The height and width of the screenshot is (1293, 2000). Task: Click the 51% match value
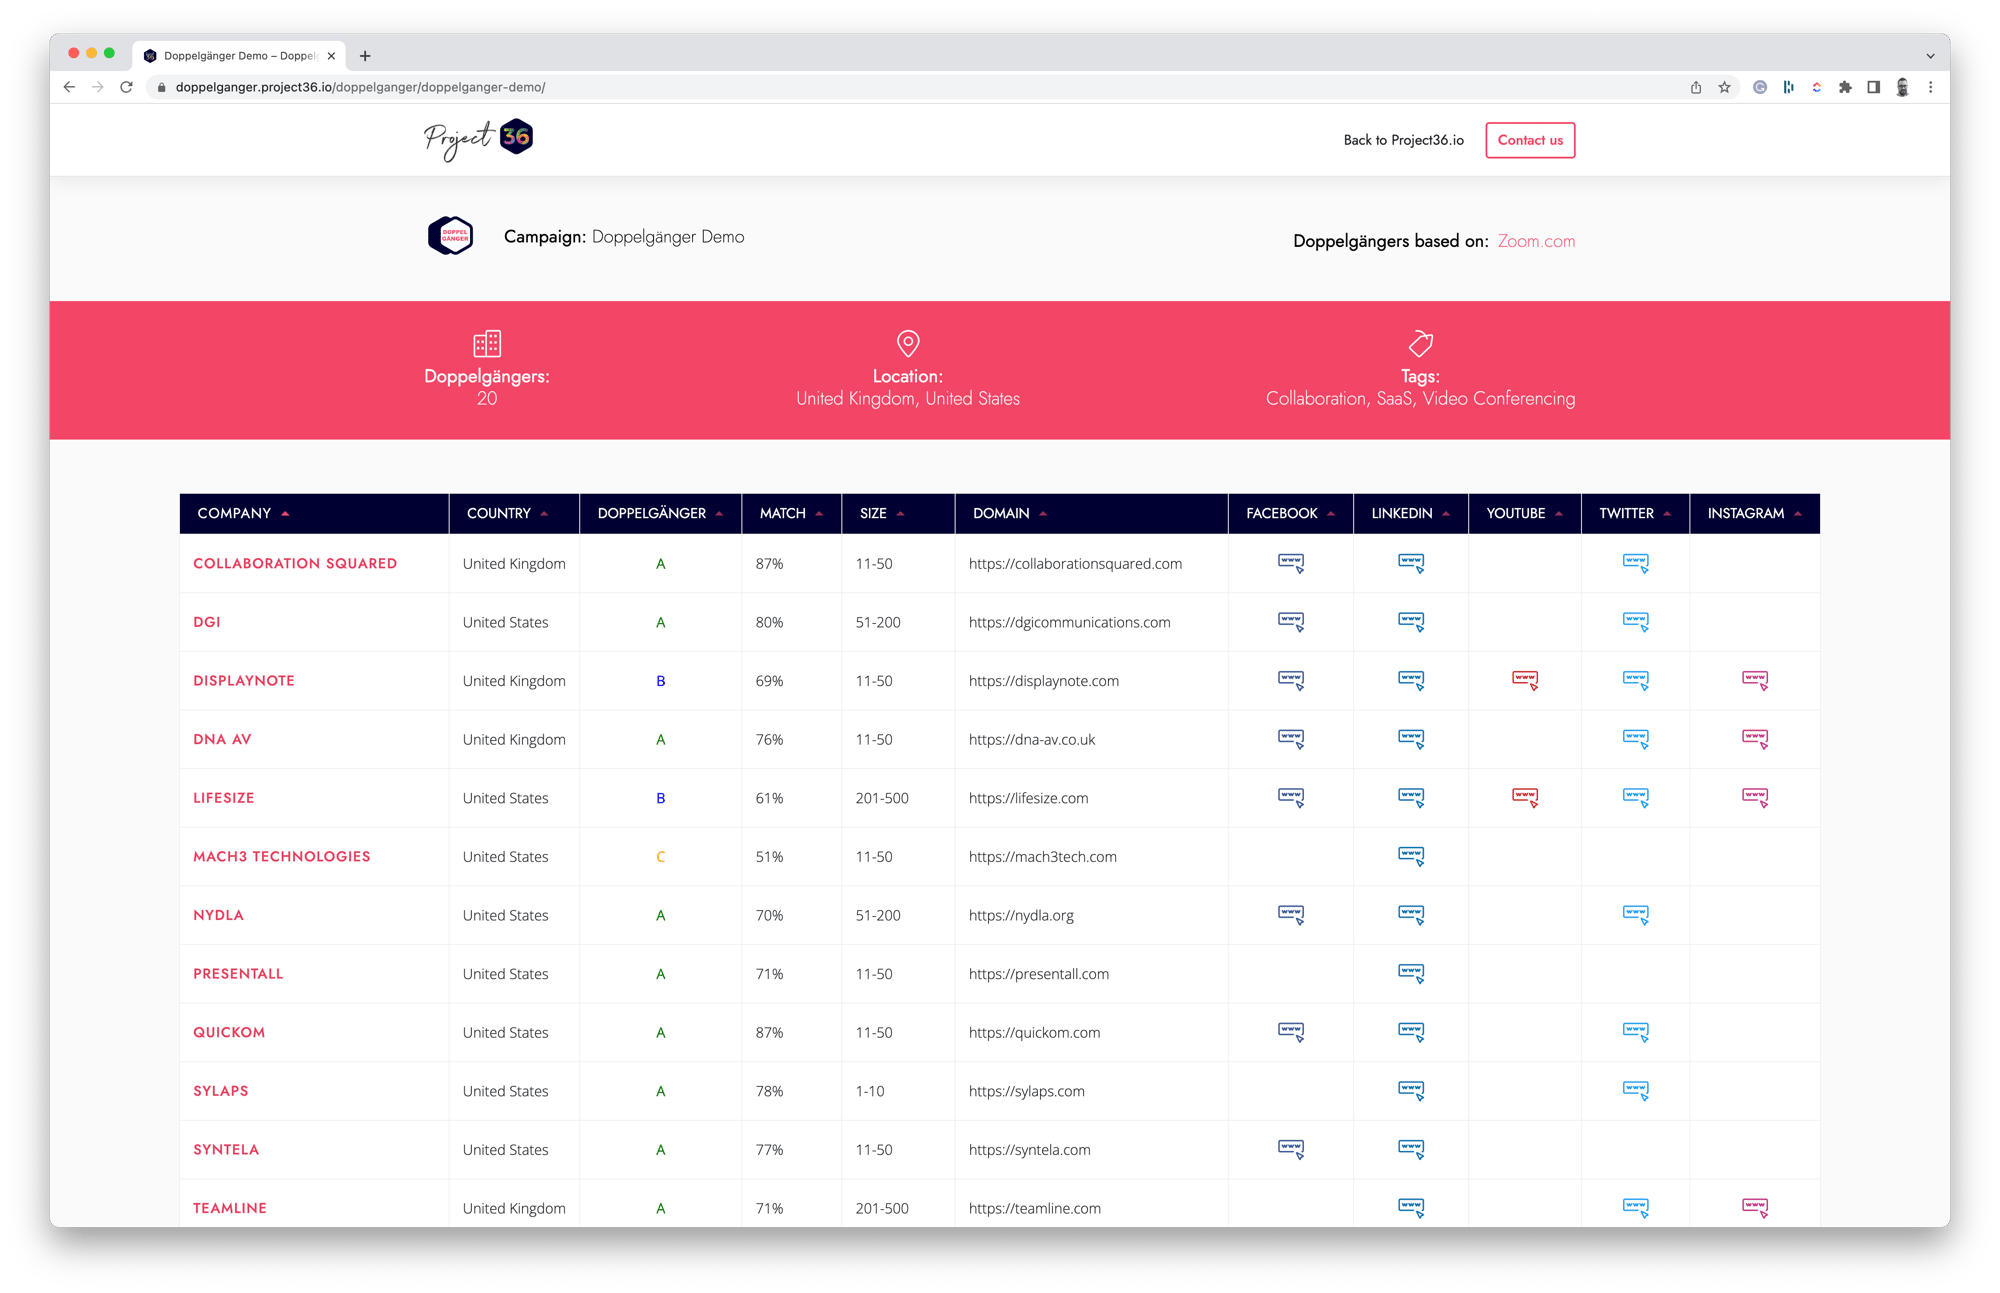coord(769,857)
